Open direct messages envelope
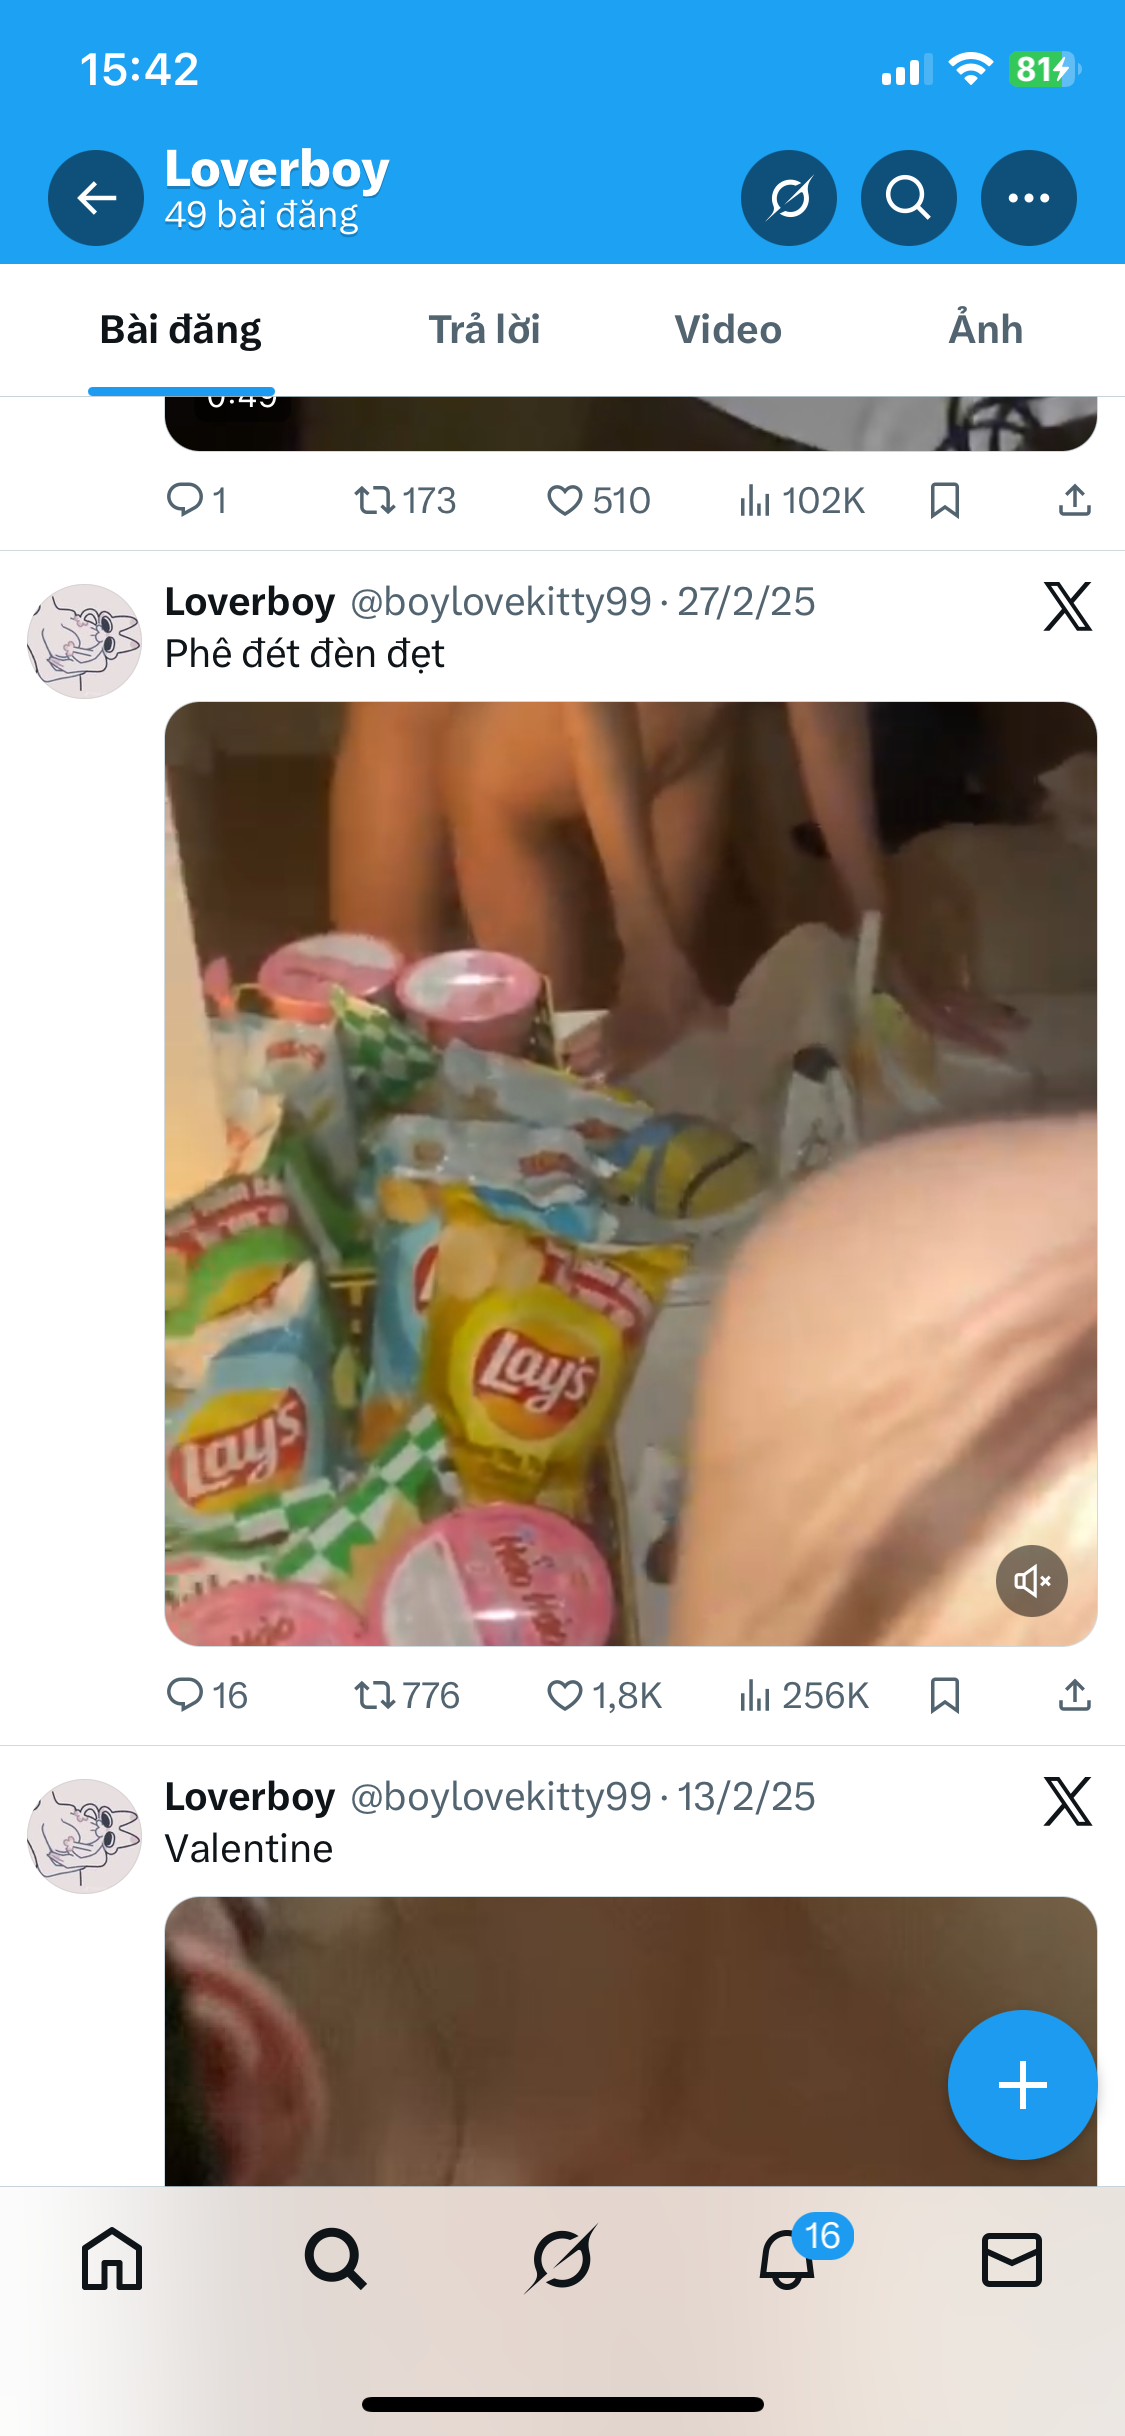 click(x=1012, y=2259)
